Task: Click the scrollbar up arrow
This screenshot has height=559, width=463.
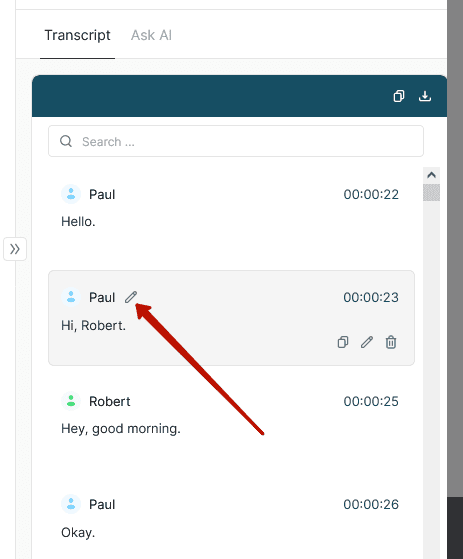Action: click(431, 175)
